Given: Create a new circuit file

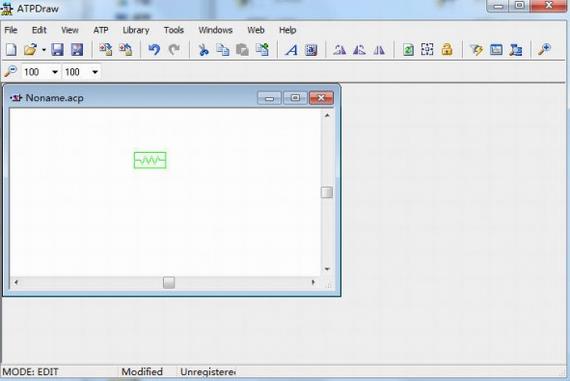Looking at the screenshot, I should pyautogui.click(x=11, y=49).
